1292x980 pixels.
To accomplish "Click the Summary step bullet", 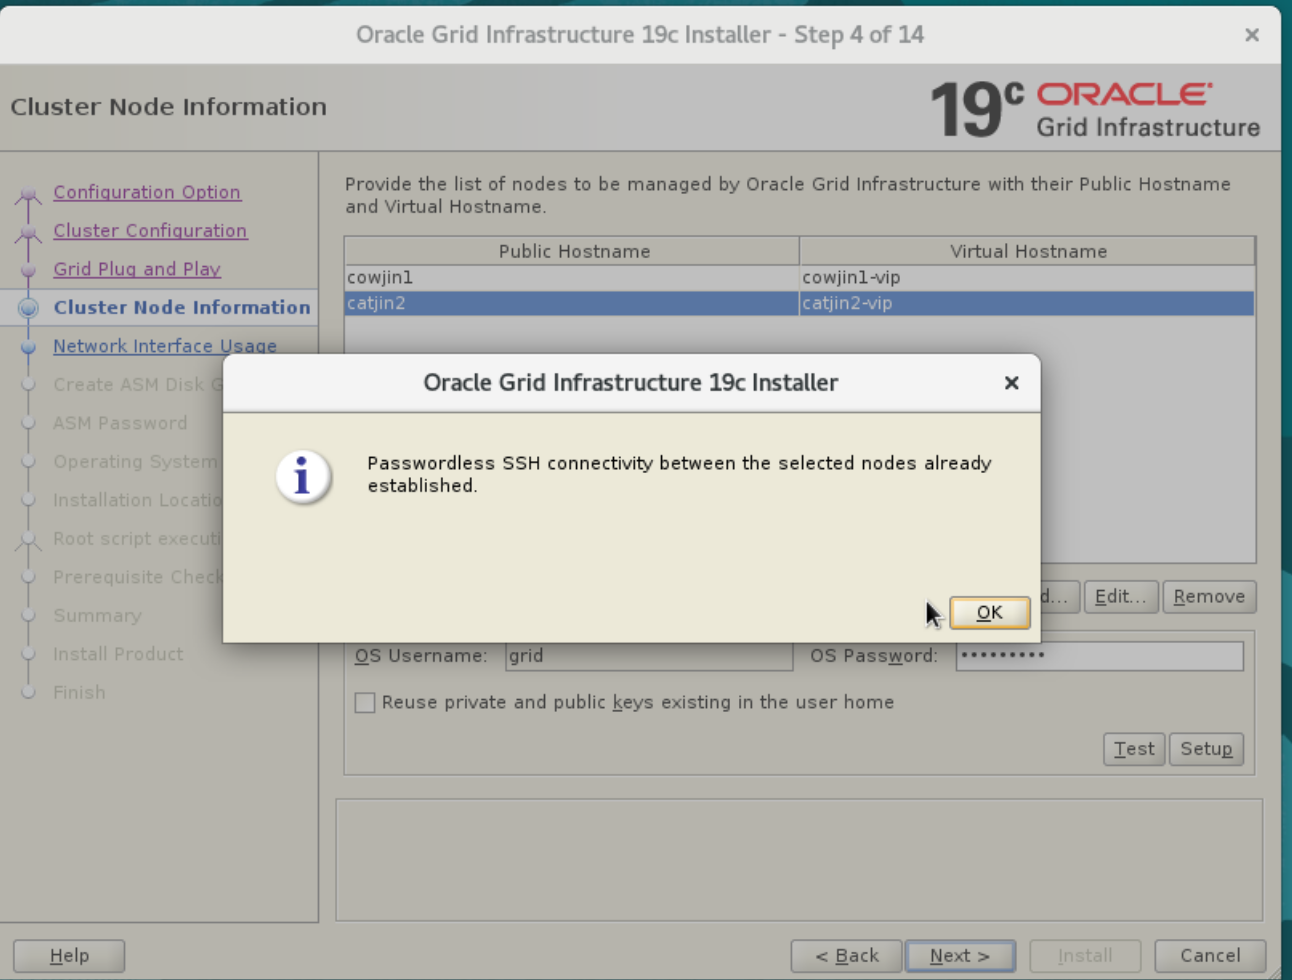I will (28, 616).
